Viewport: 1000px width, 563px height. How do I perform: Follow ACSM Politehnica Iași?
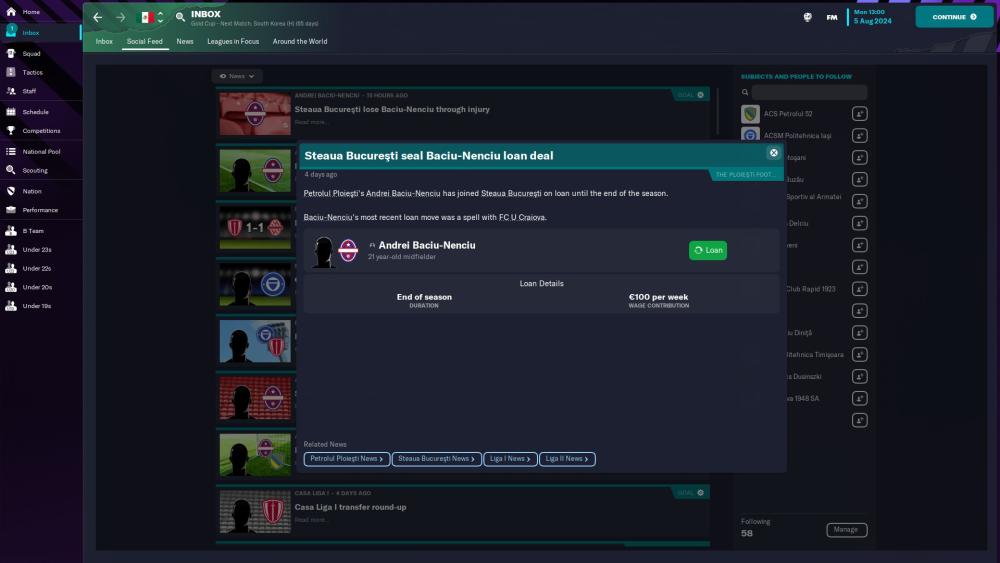pyautogui.click(x=859, y=136)
